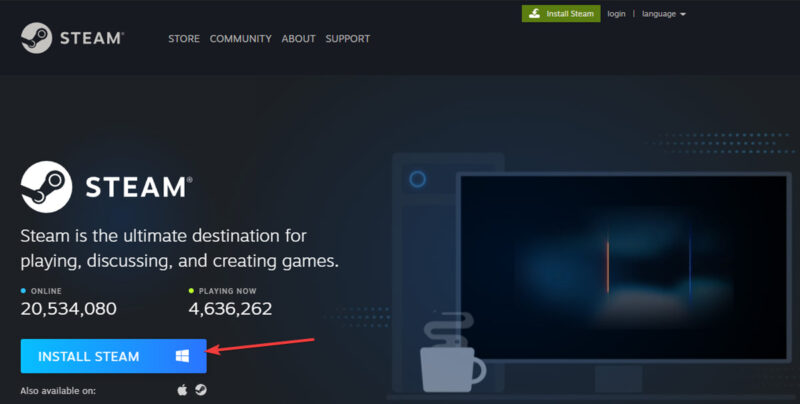Open the SUPPORT page
800x404 pixels.
point(347,39)
